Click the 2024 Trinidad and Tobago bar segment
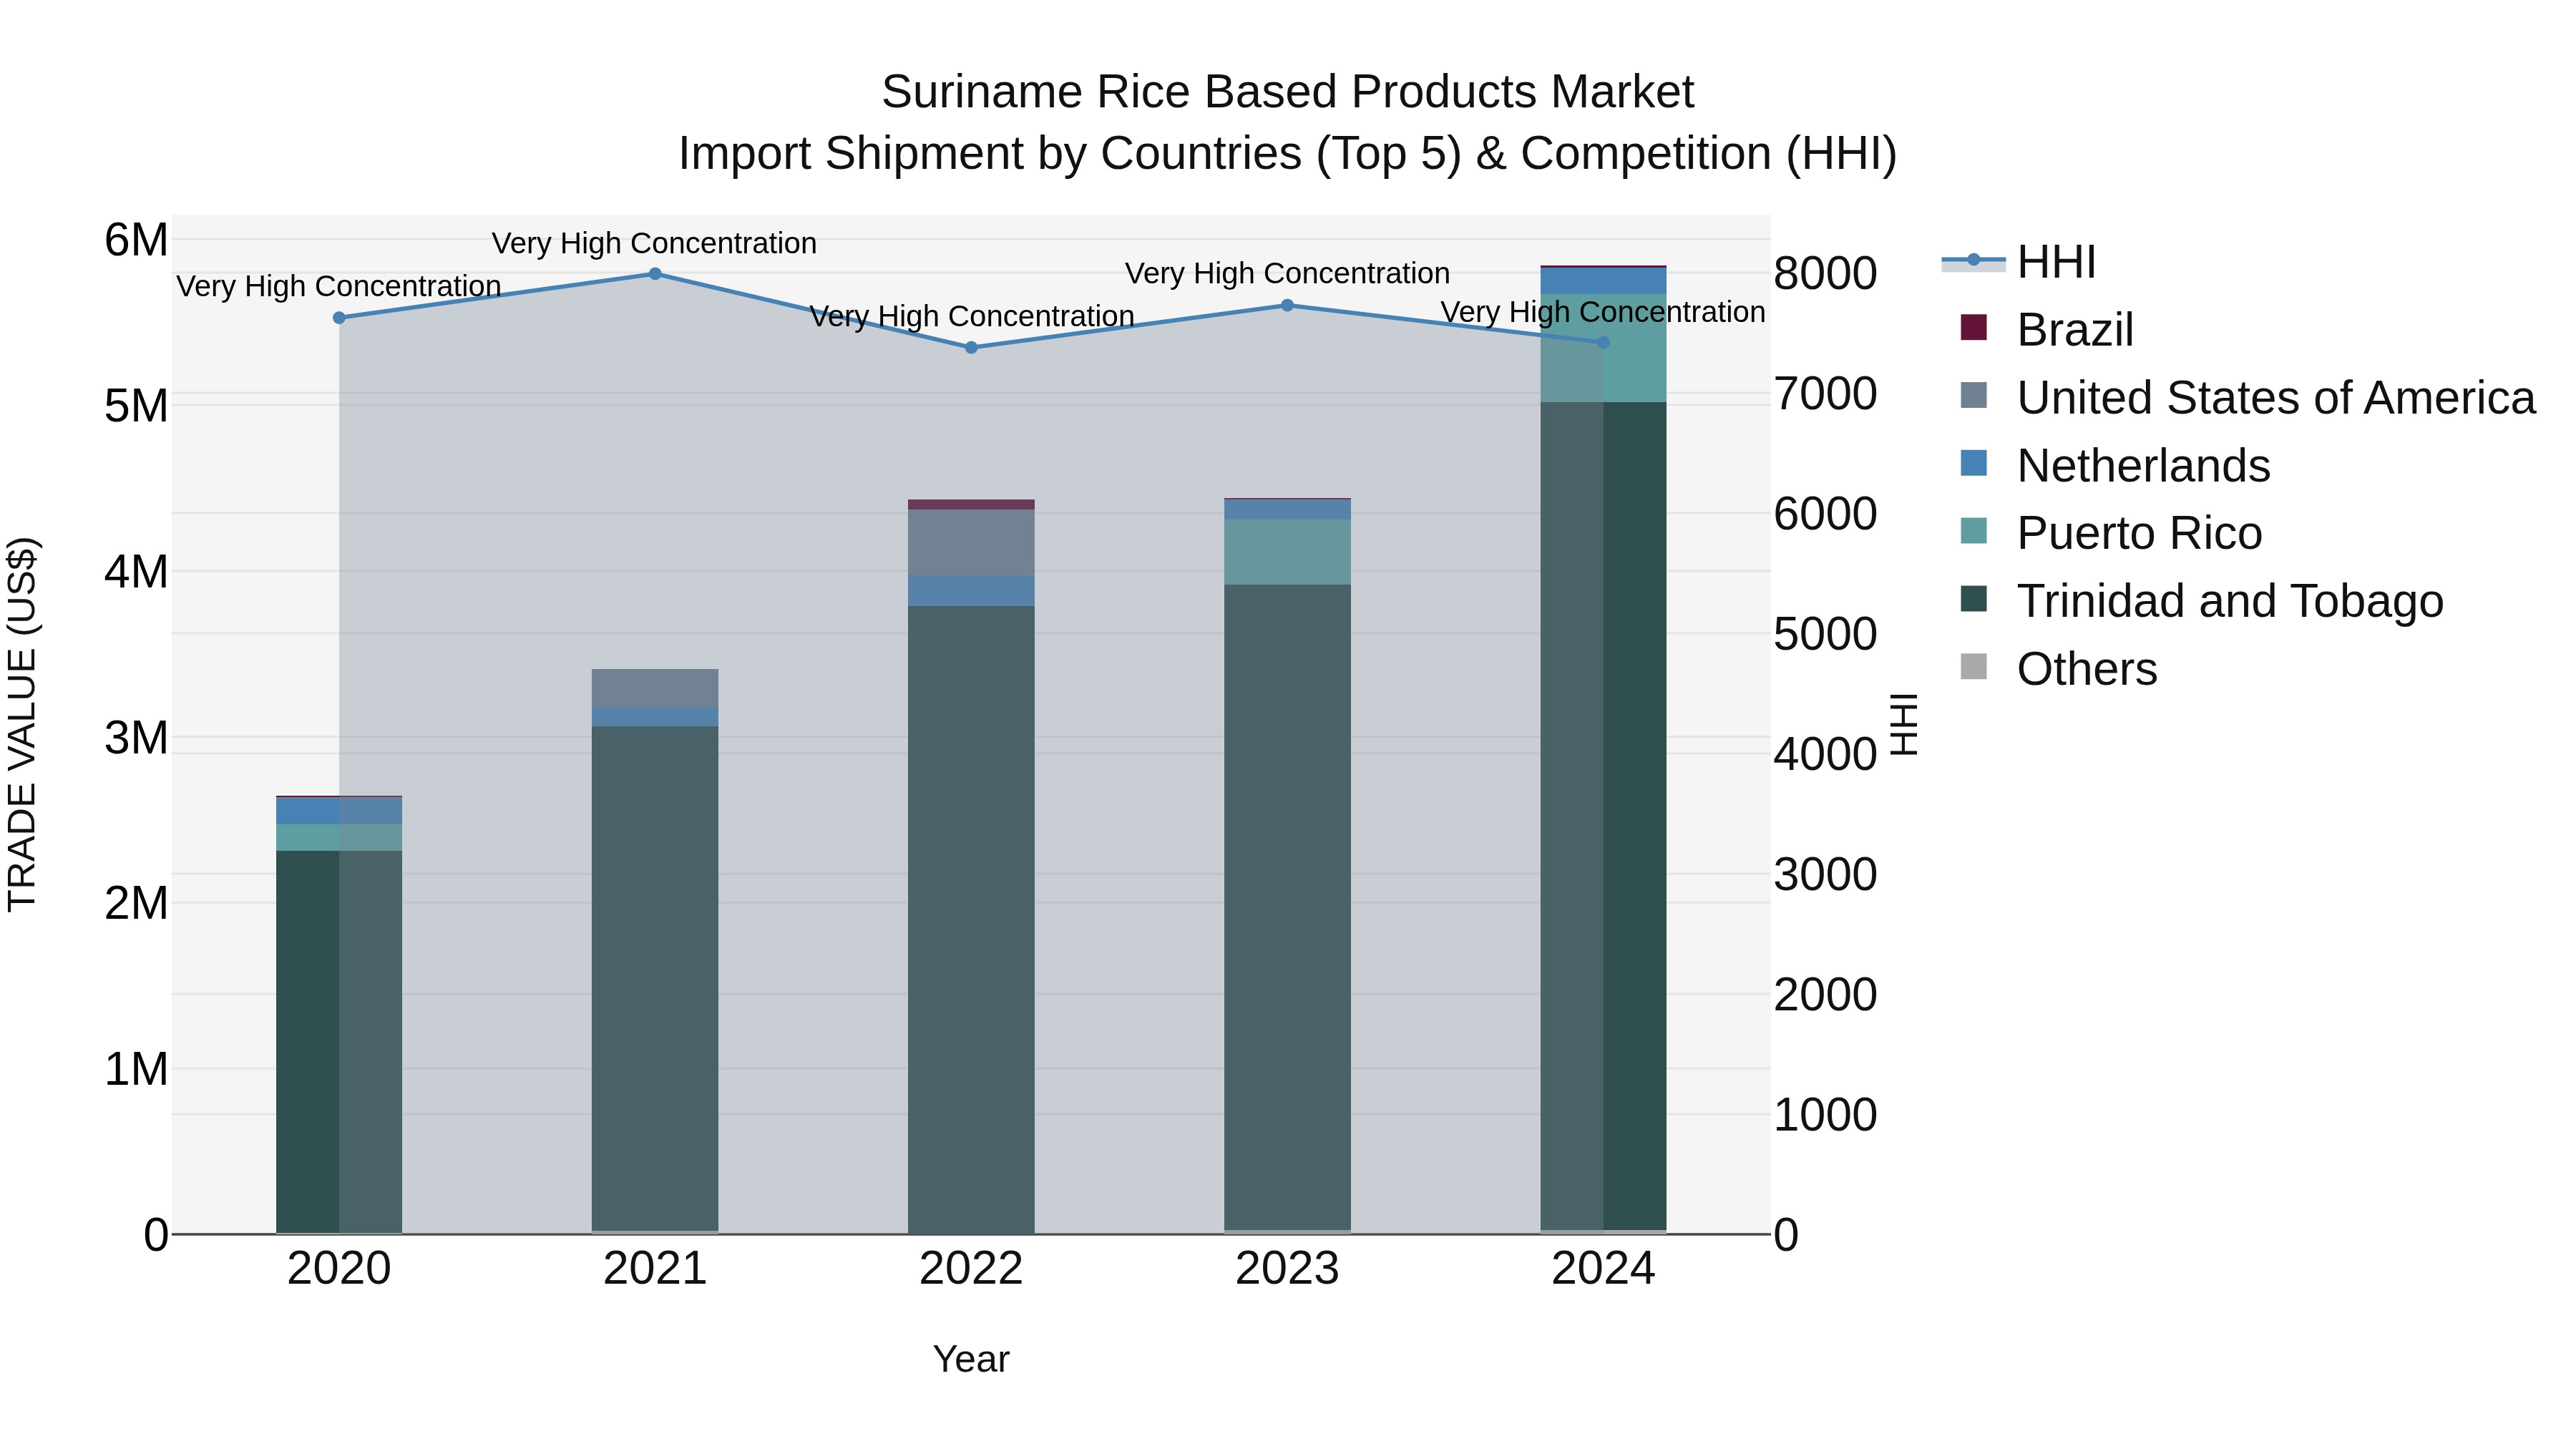This screenshot has width=2576, height=1449. click(x=1603, y=816)
